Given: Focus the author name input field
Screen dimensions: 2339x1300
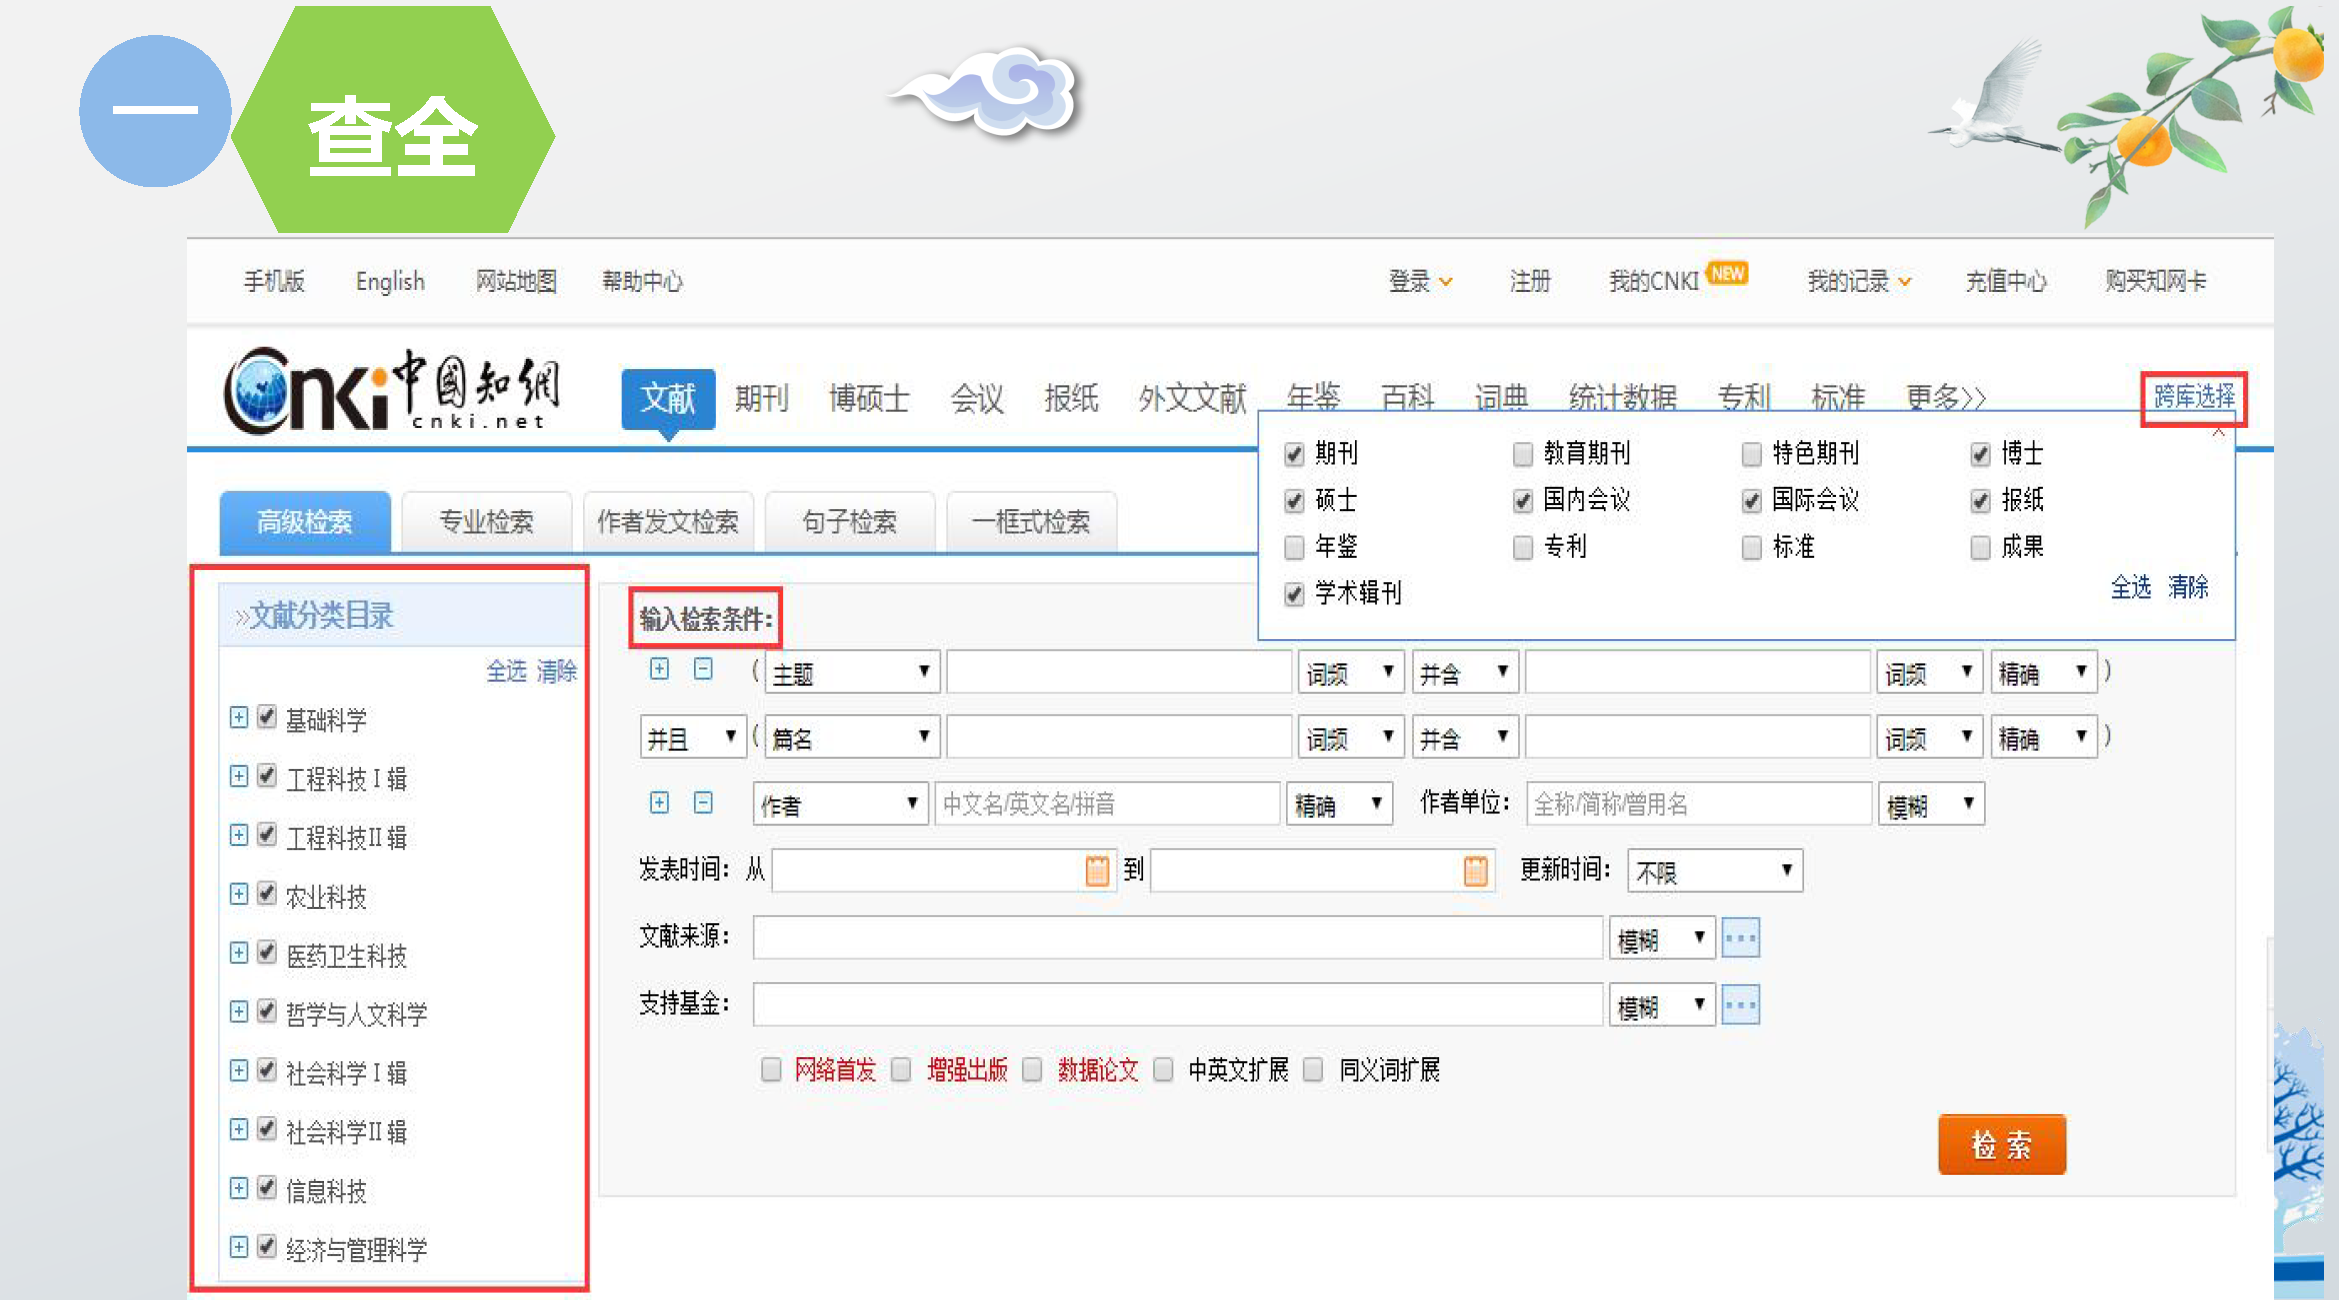Looking at the screenshot, I should tap(1107, 804).
